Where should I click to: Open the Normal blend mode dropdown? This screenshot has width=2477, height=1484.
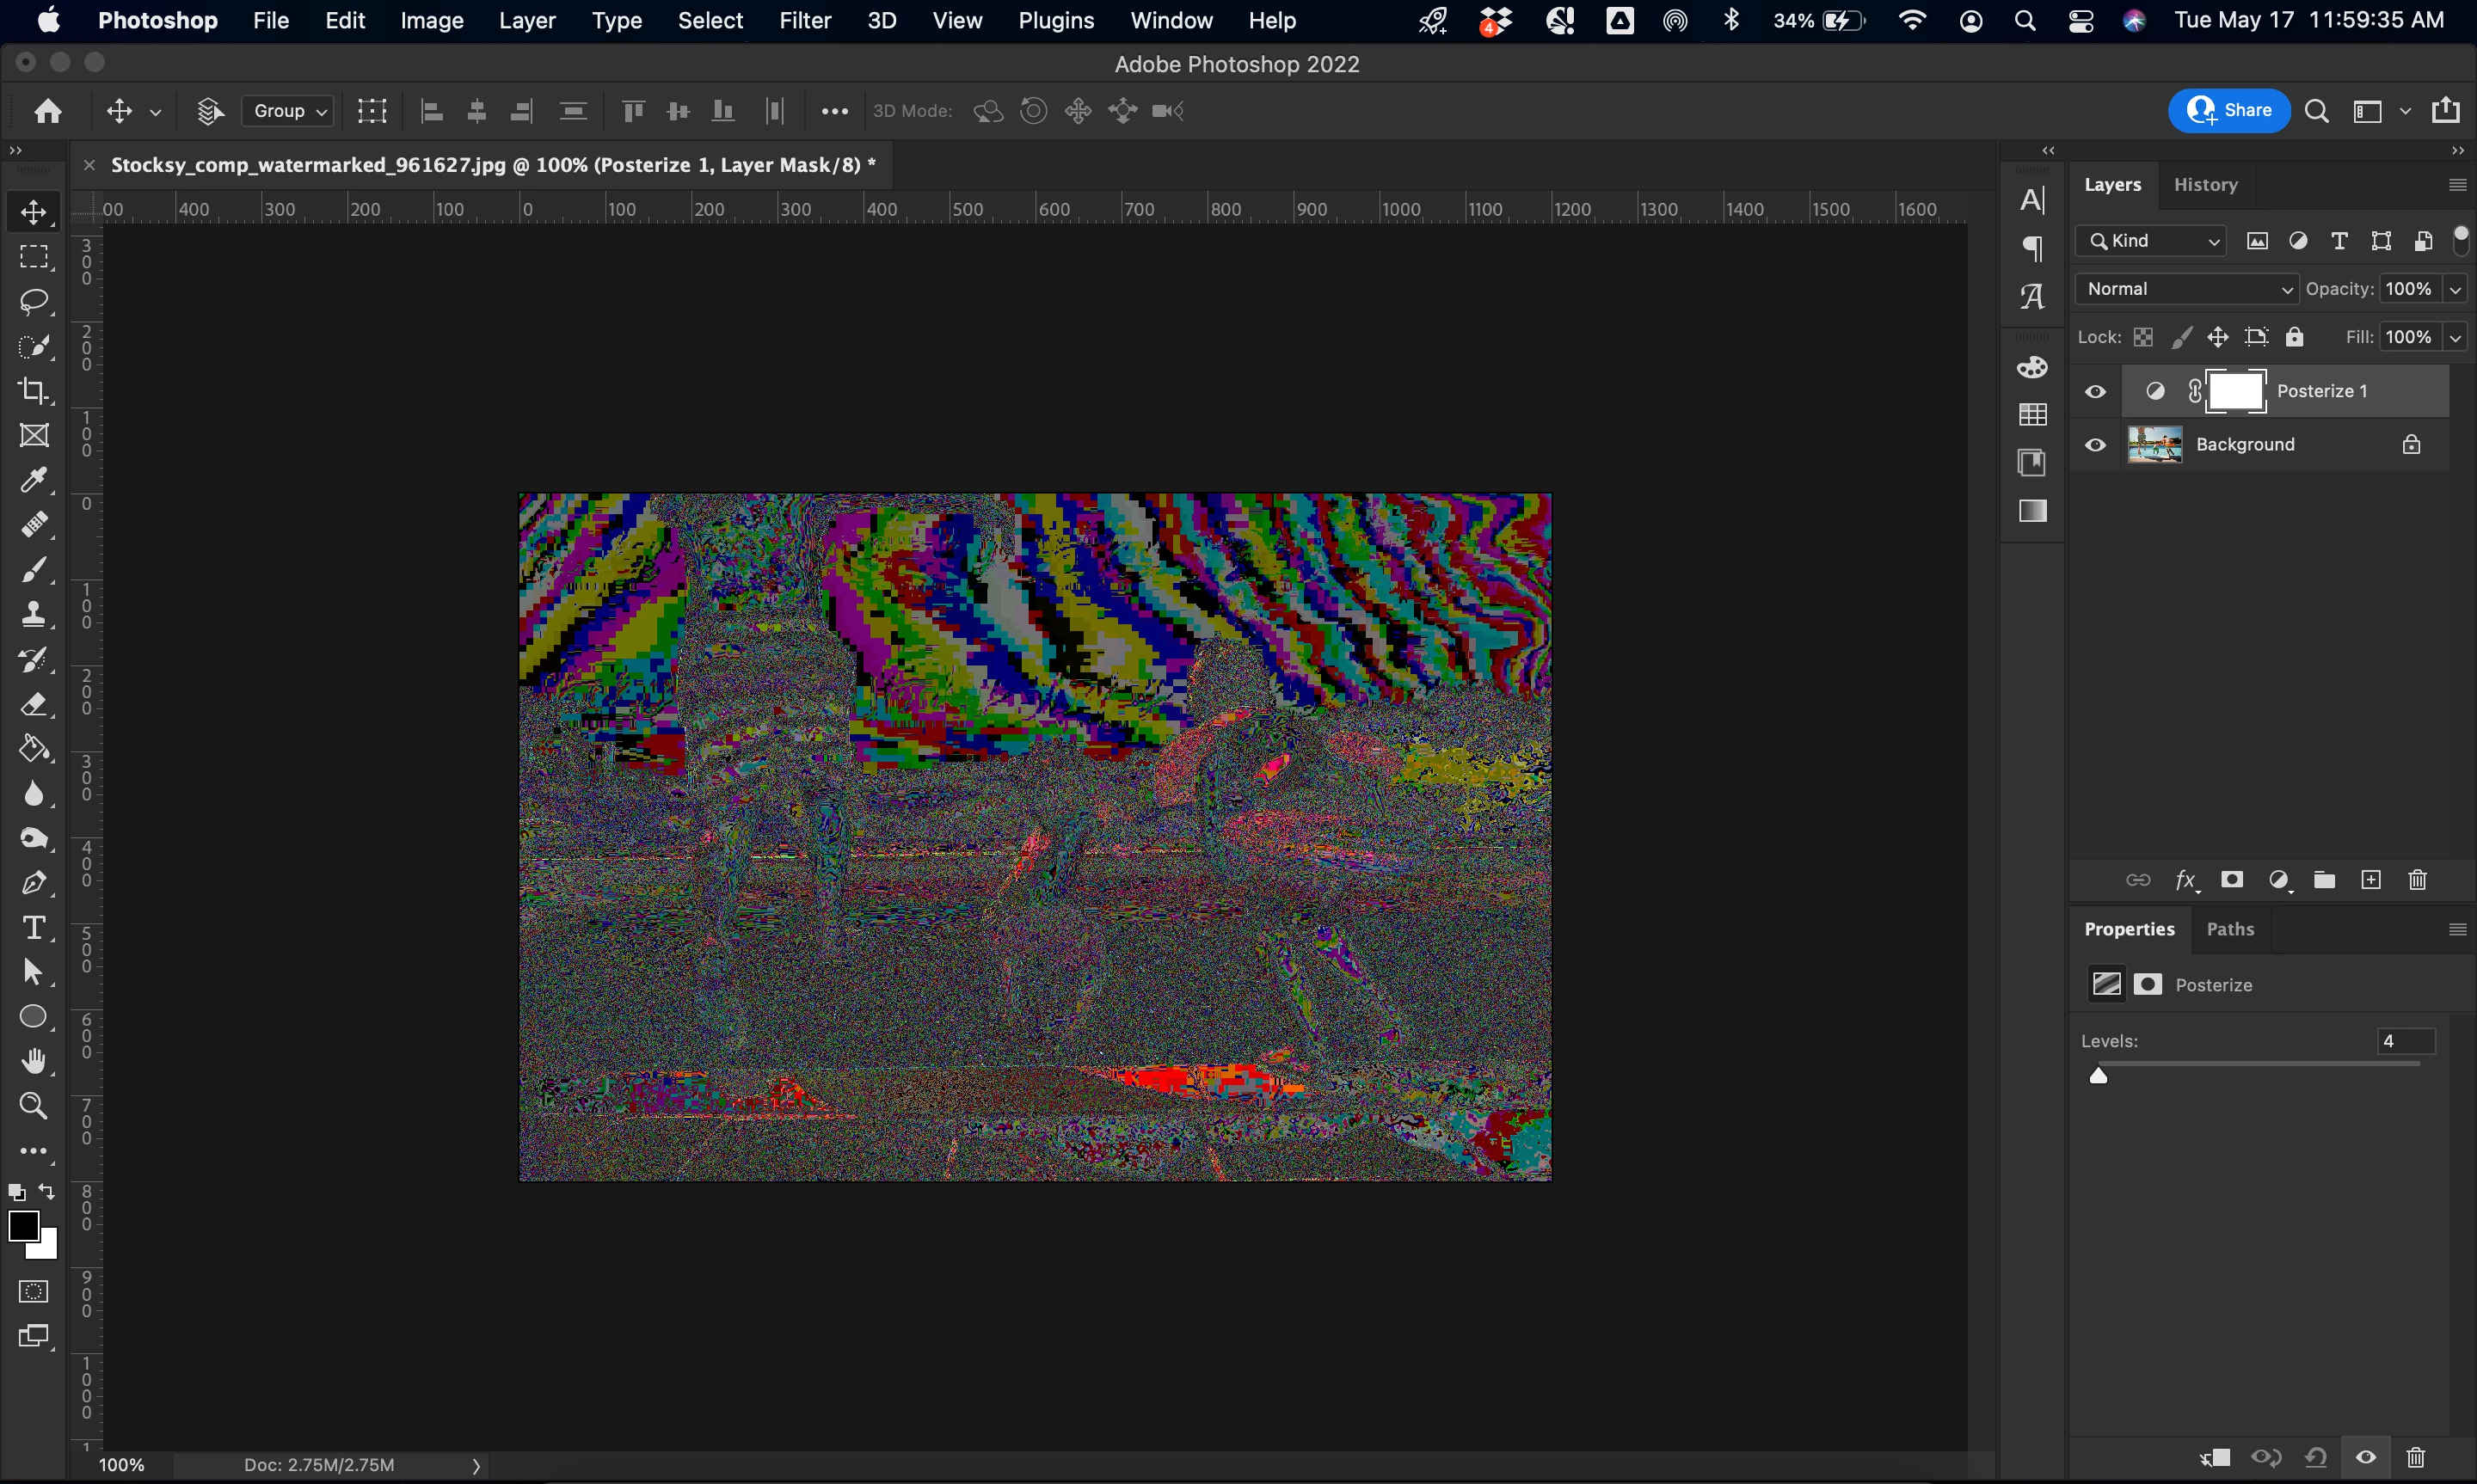(2187, 289)
